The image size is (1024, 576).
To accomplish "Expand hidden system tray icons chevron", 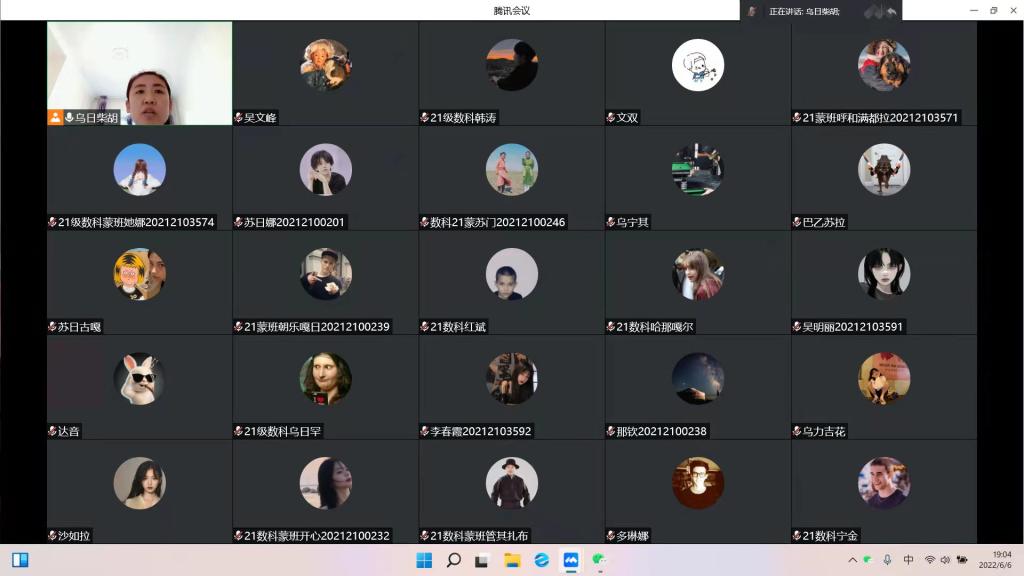I will pyautogui.click(x=852, y=560).
